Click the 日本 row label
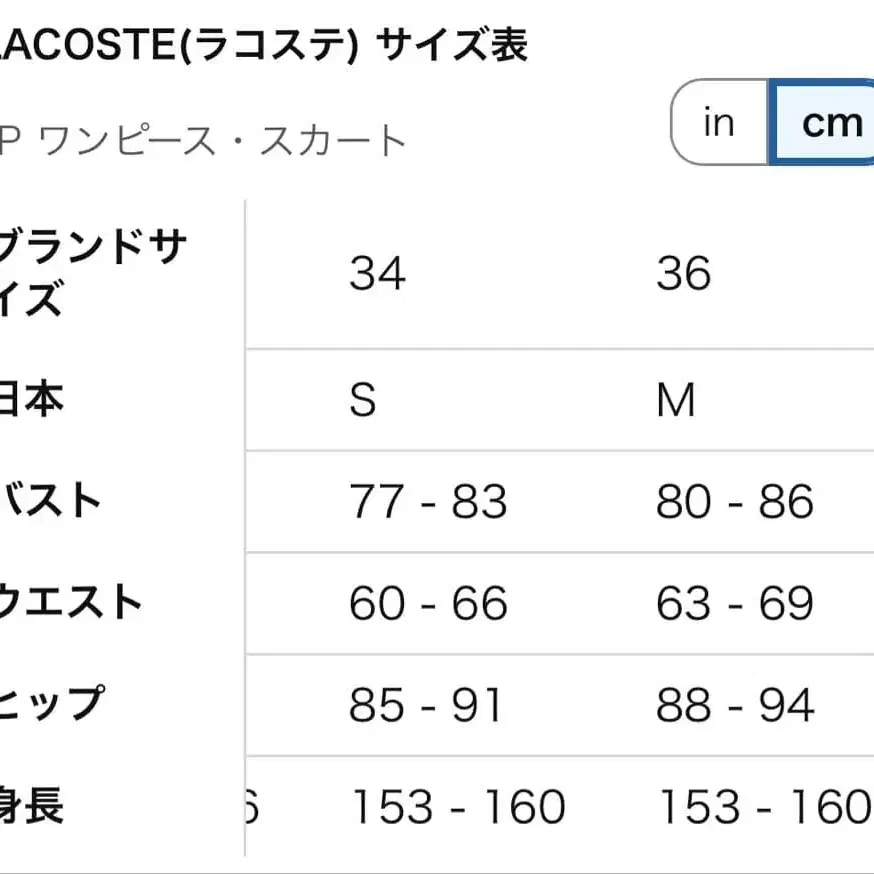Viewport: 874px width, 874px height. pos(30,400)
